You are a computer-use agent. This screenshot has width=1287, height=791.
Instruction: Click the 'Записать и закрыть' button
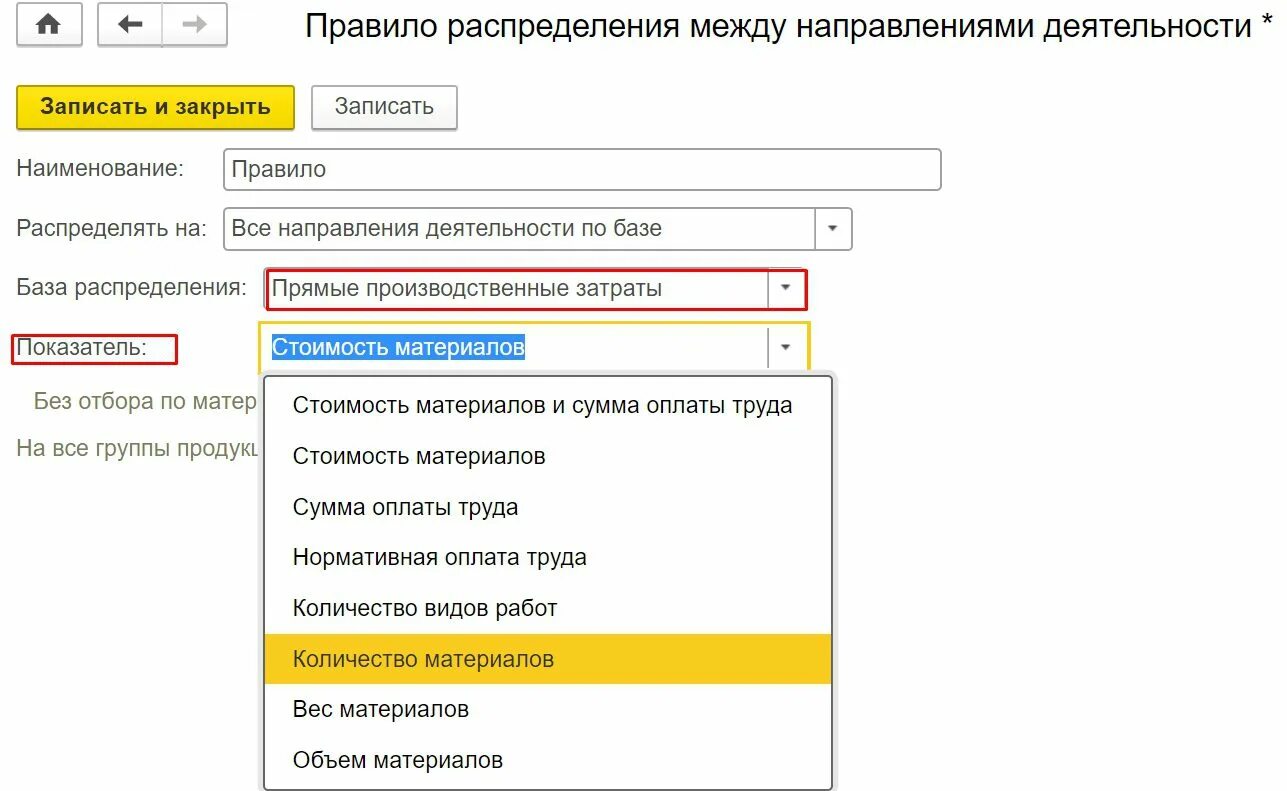(x=155, y=107)
